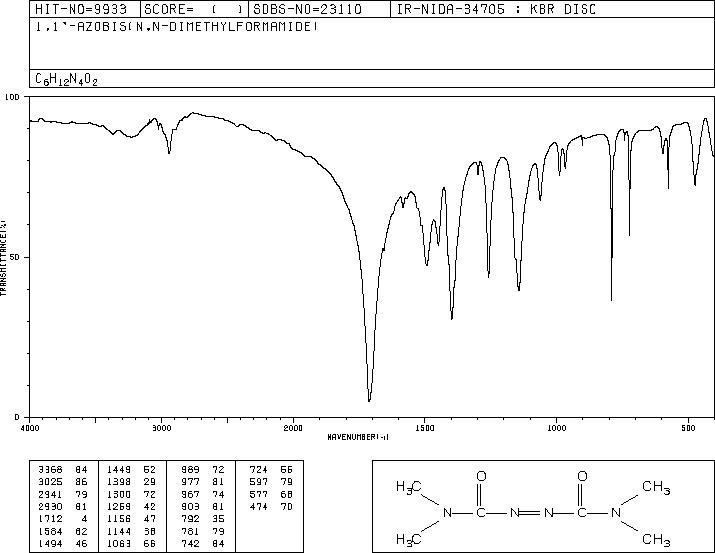Select peak table entry 1063
This screenshot has width=715, height=553.
[x=131, y=543]
